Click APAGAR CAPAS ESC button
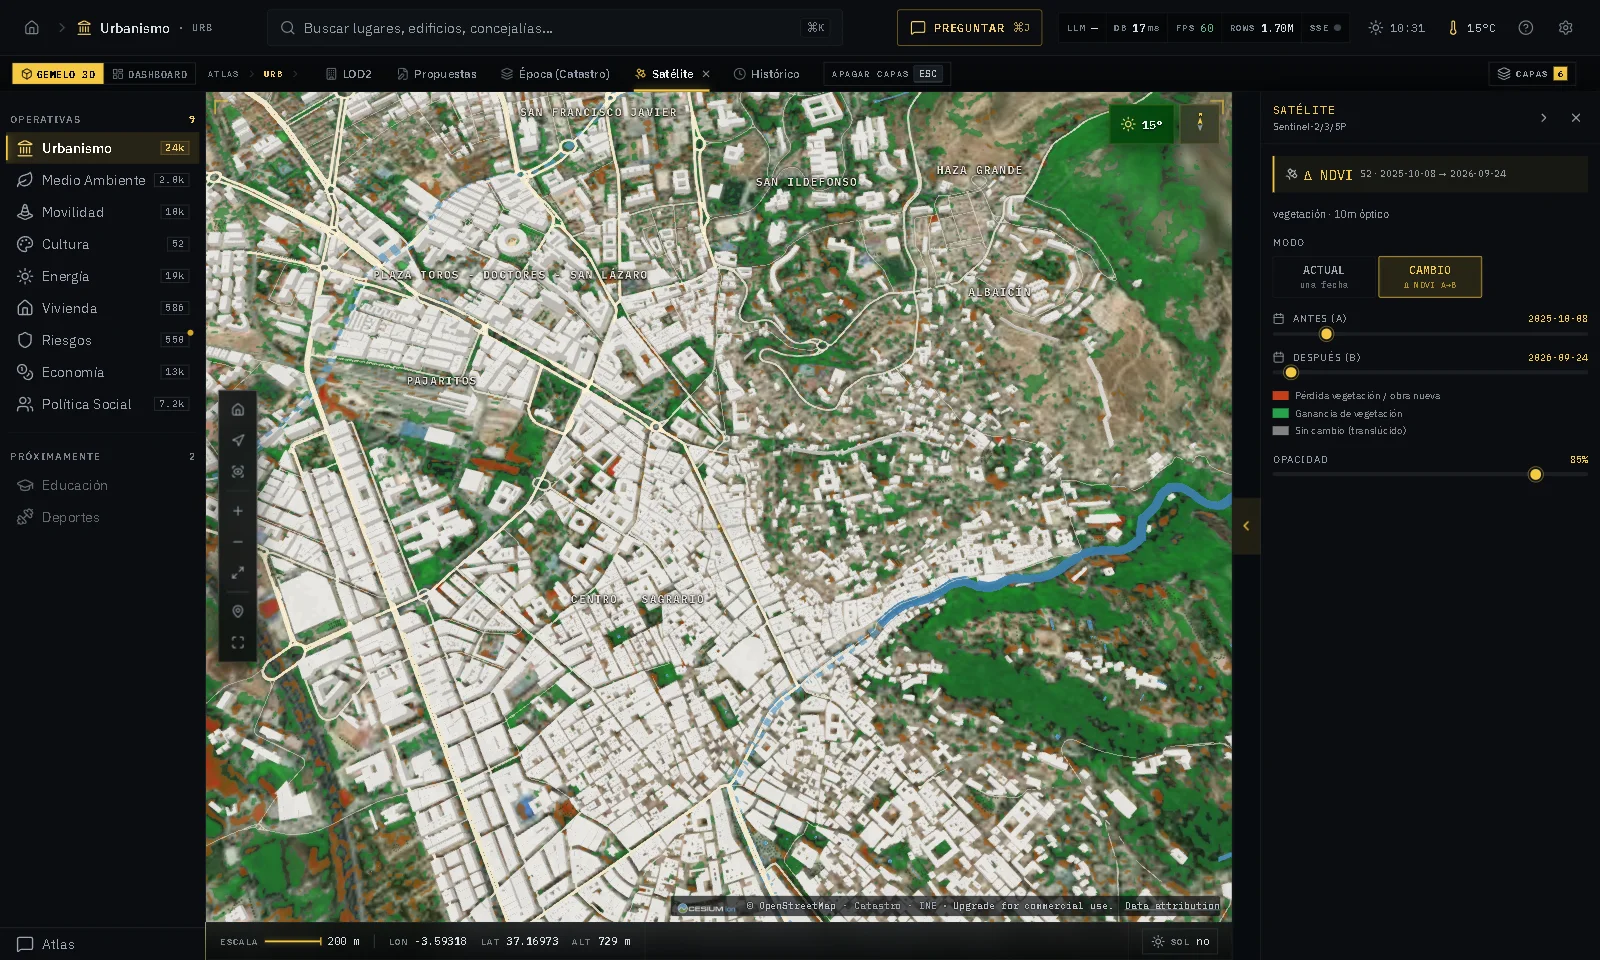Screen dimensions: 1600x960 (886, 74)
